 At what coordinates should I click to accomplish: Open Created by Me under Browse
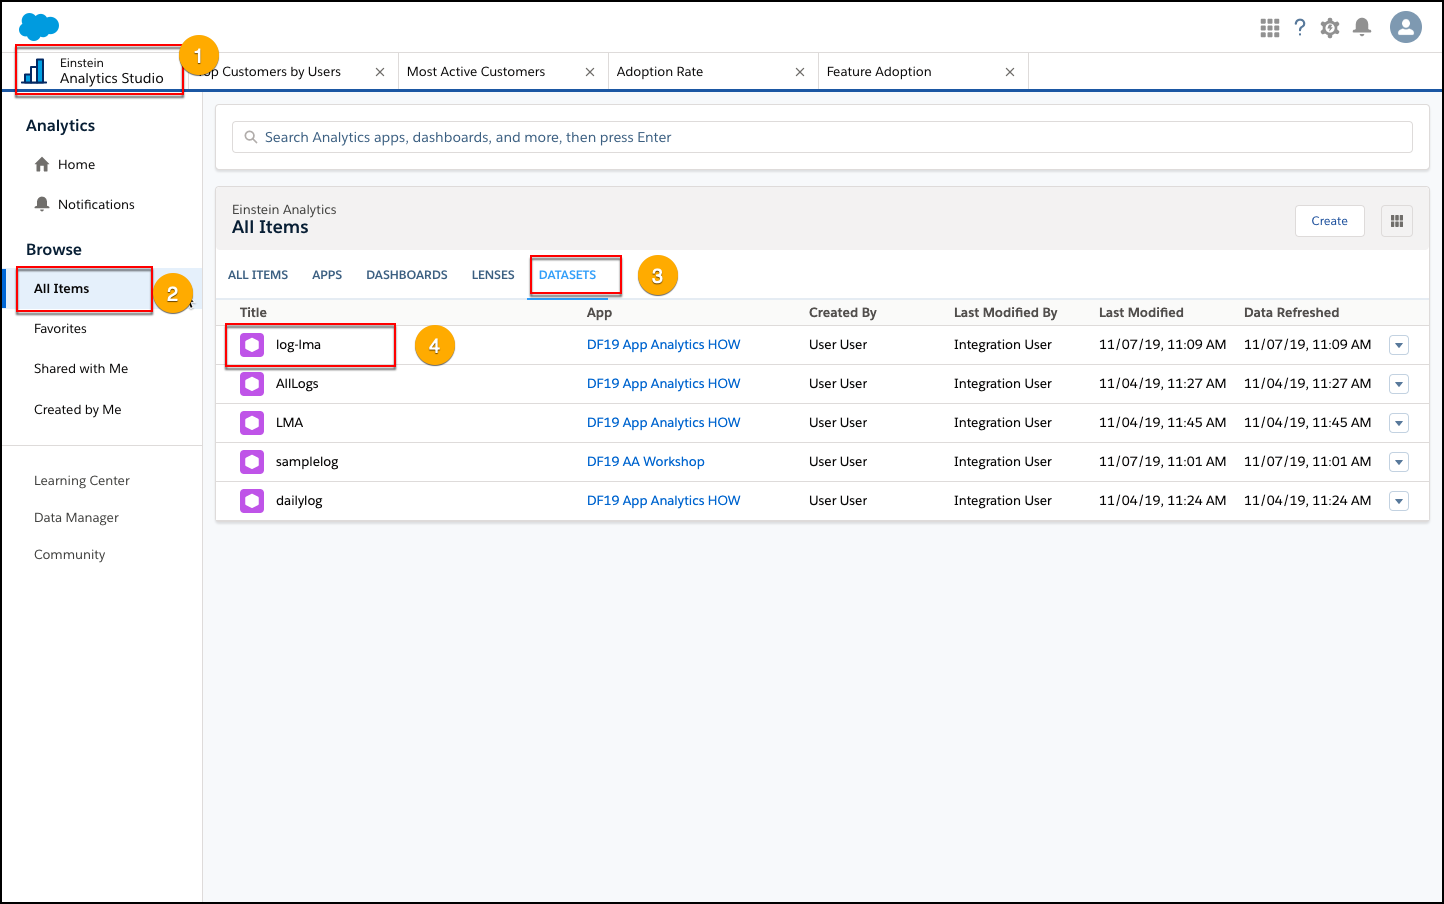[x=78, y=410]
